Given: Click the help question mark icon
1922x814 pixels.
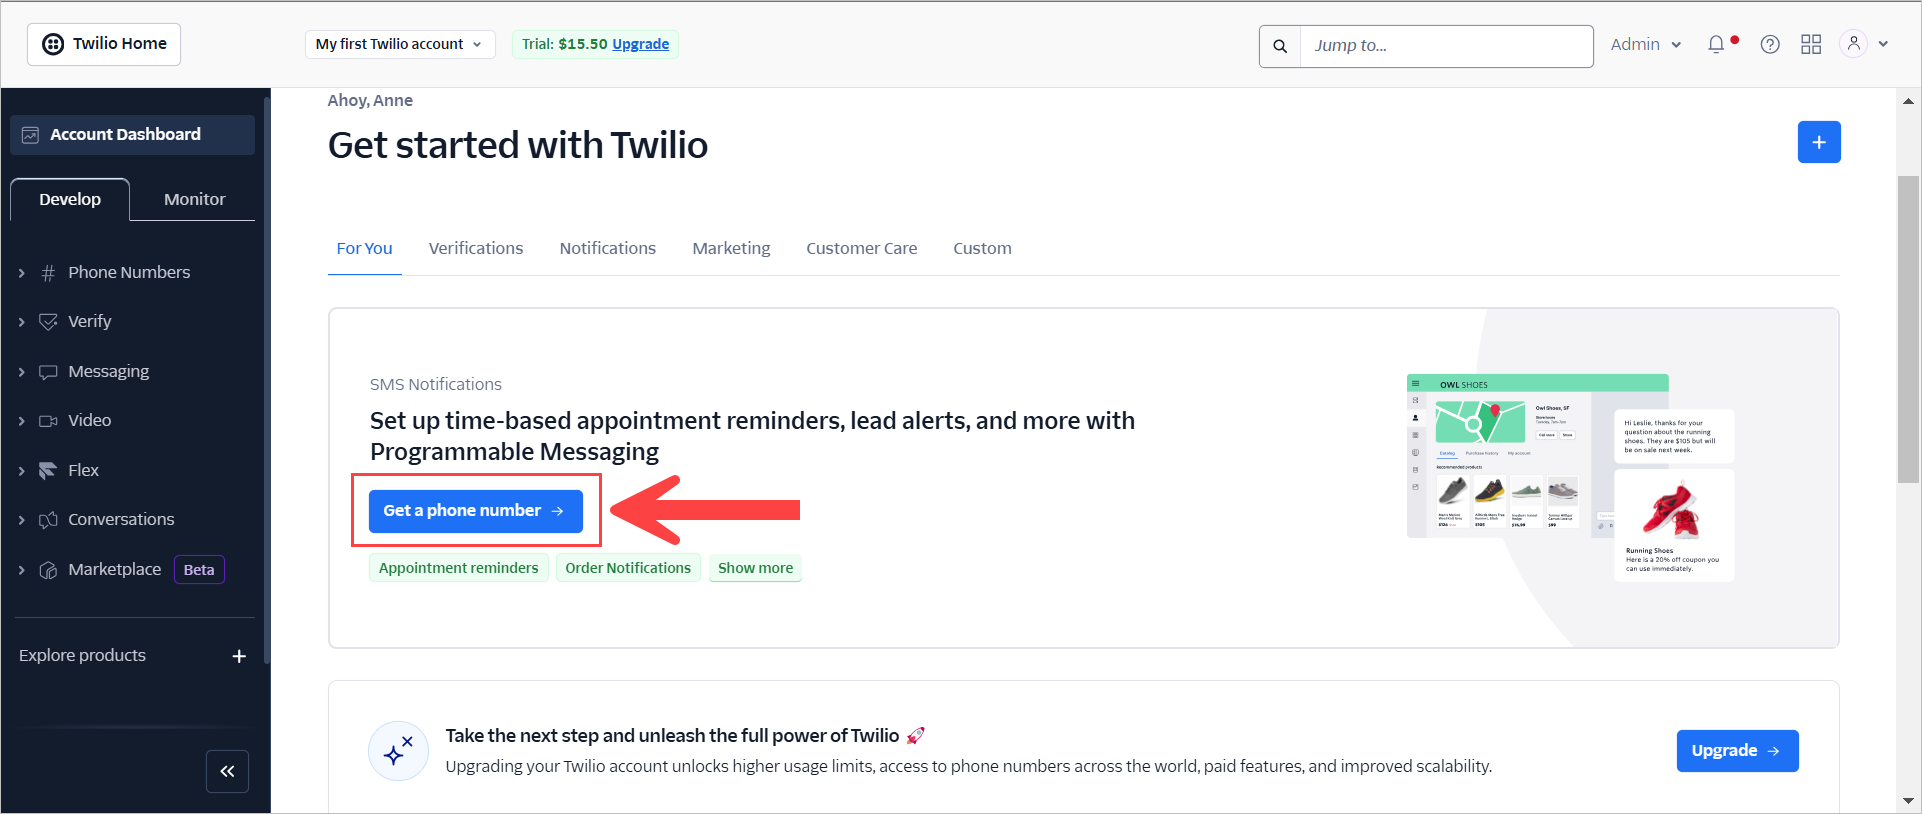Looking at the screenshot, I should coord(1770,44).
